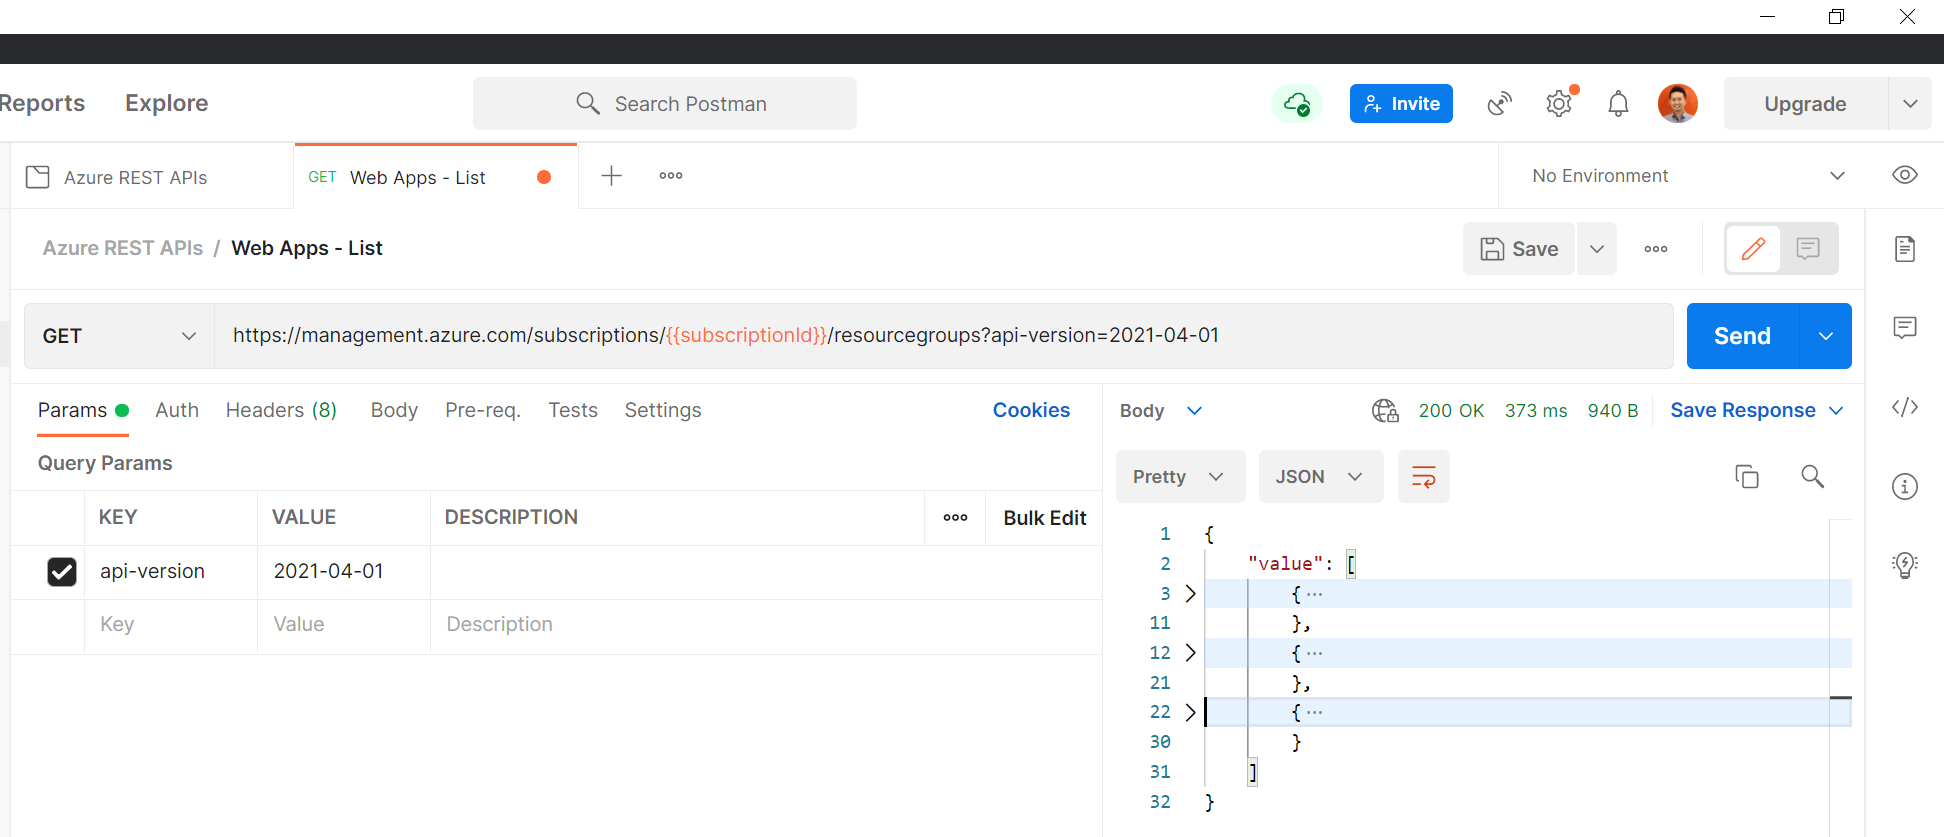Select the Azure REST APIs tab

tap(152, 177)
